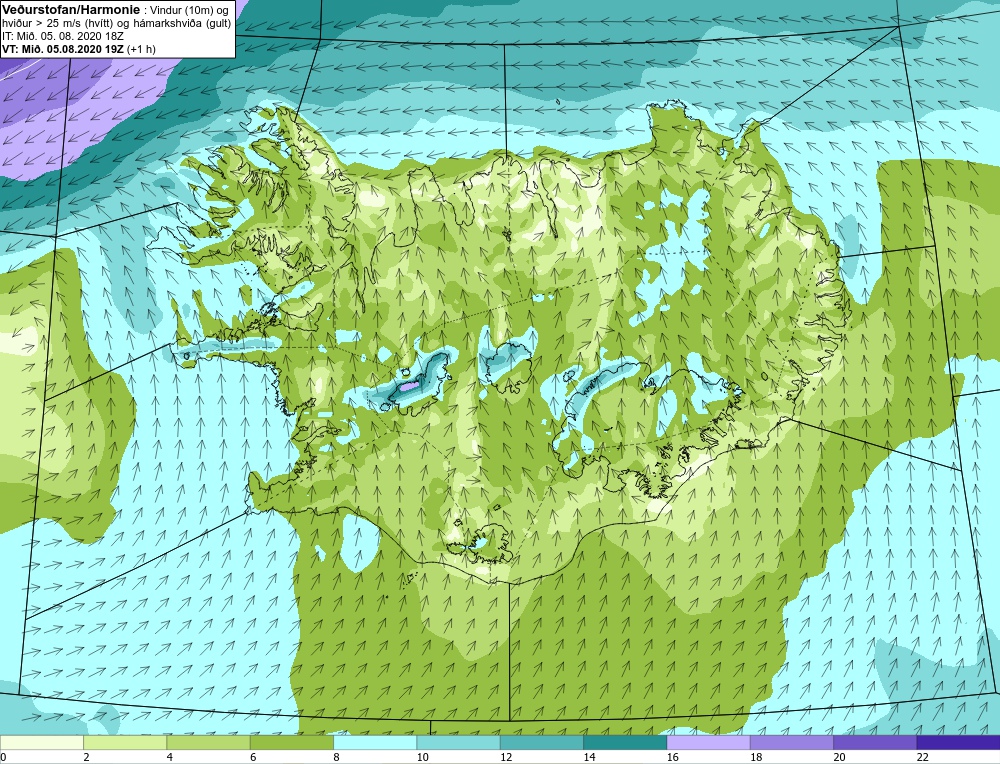Click the legend scale value 22

922,757
